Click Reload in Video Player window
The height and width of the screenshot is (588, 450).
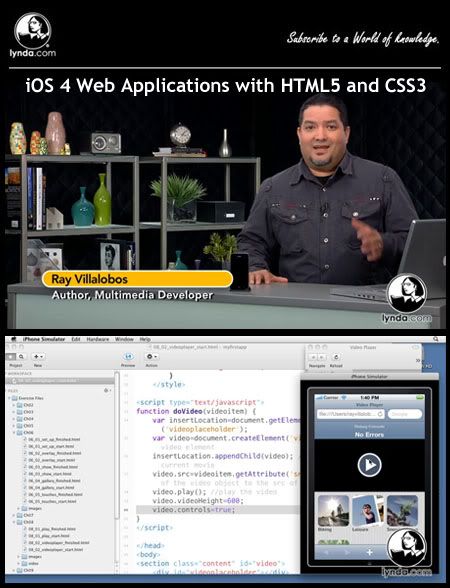pos(336,357)
